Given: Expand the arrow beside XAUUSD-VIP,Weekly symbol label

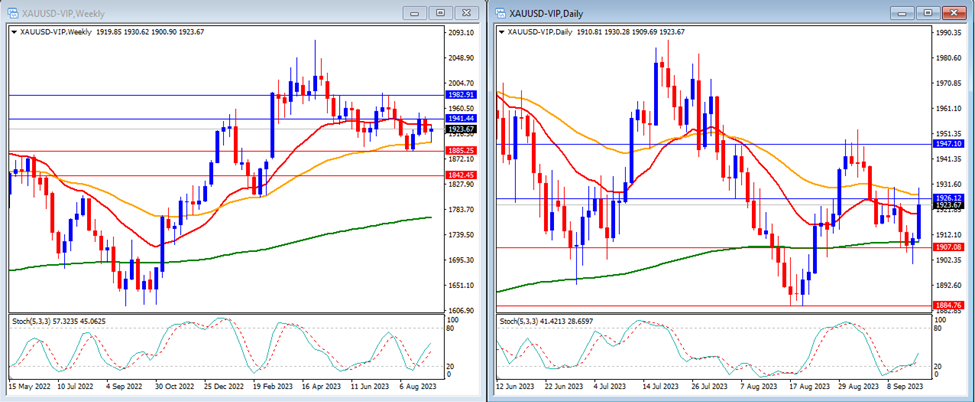Looking at the screenshot, I should click(x=13, y=32).
